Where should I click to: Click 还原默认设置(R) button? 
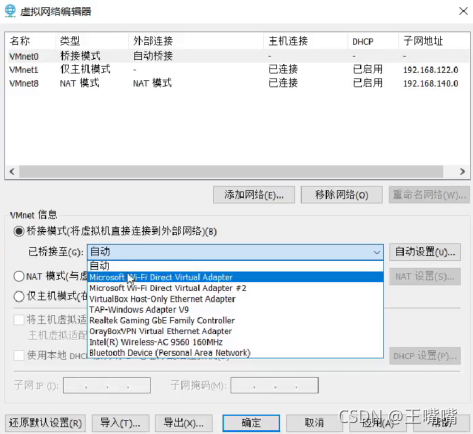(46, 423)
